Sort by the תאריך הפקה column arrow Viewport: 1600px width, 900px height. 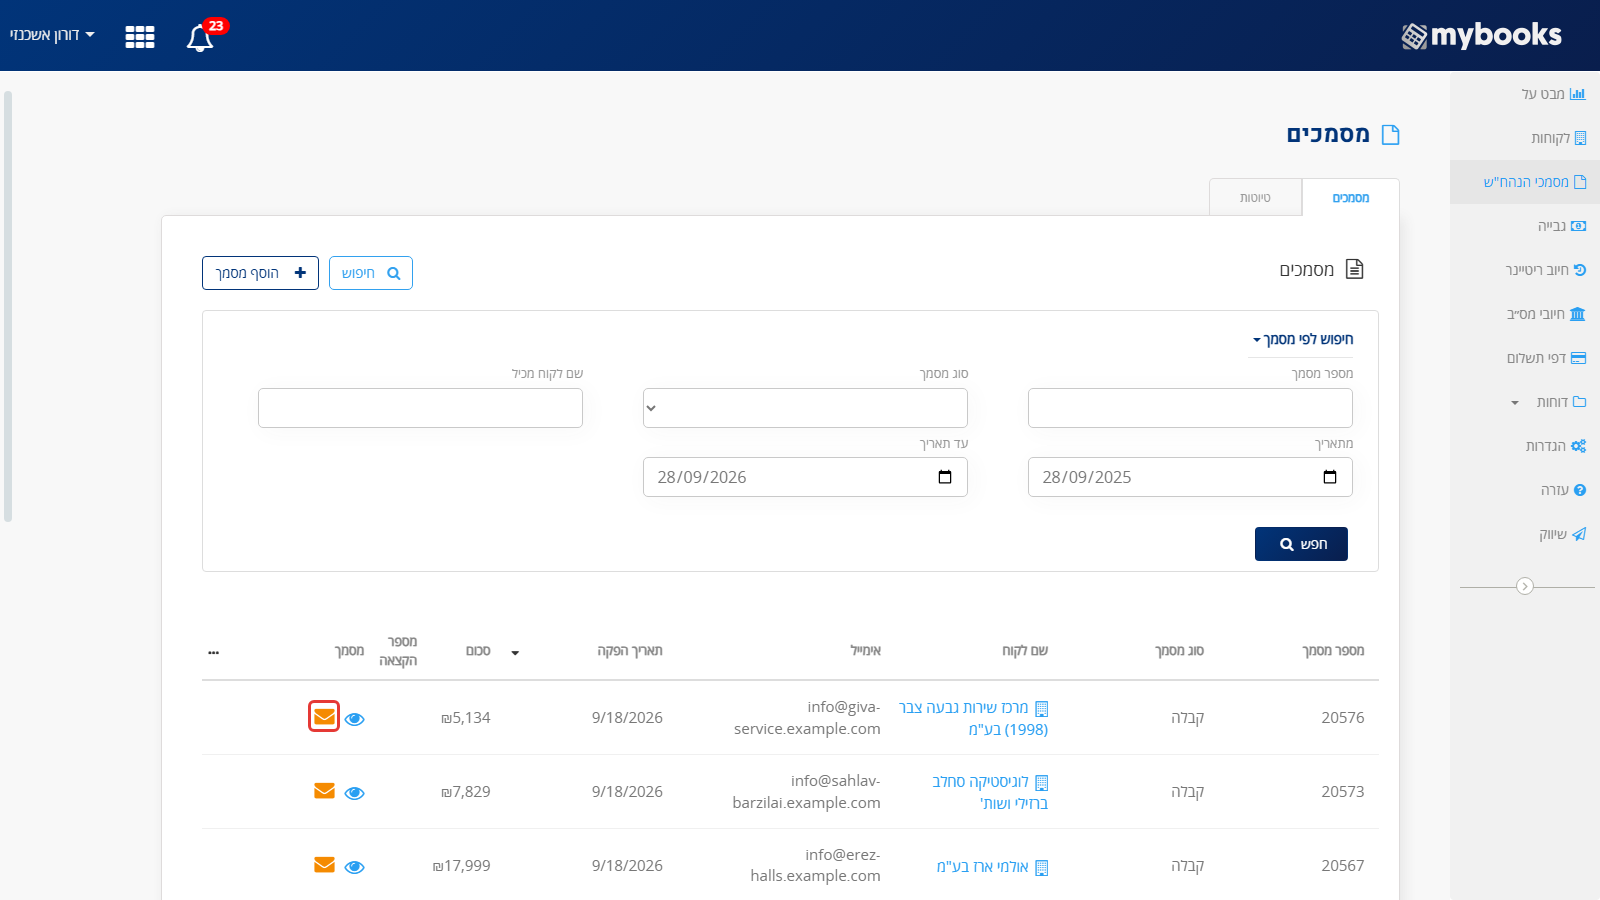click(515, 653)
